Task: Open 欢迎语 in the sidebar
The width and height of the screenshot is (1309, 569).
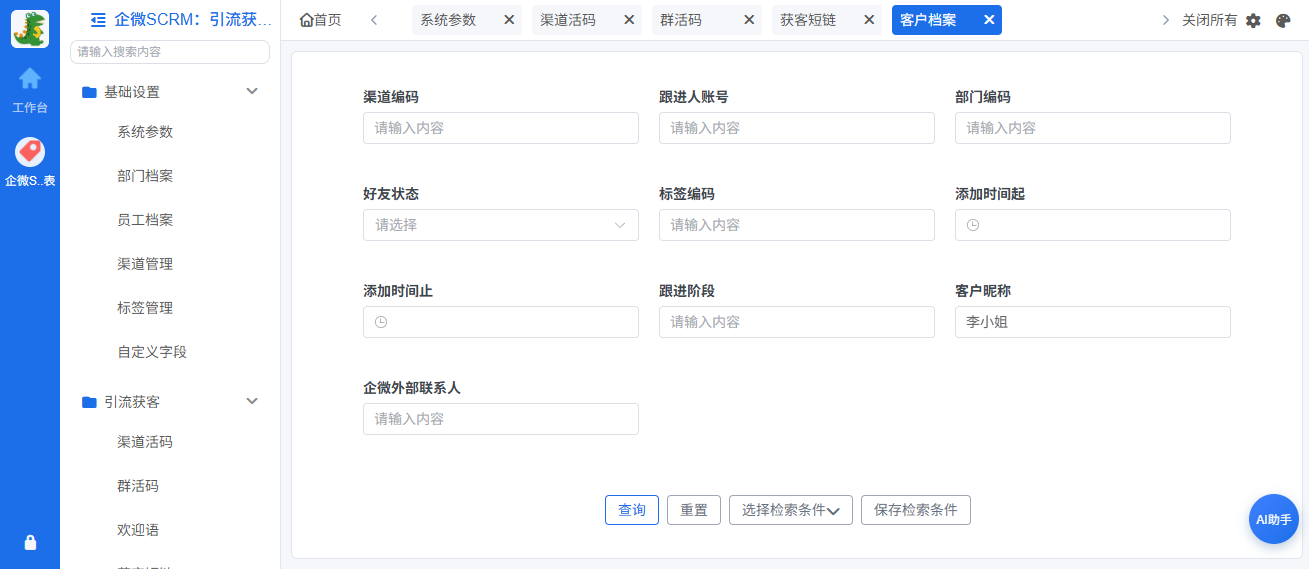Action: click(138, 530)
